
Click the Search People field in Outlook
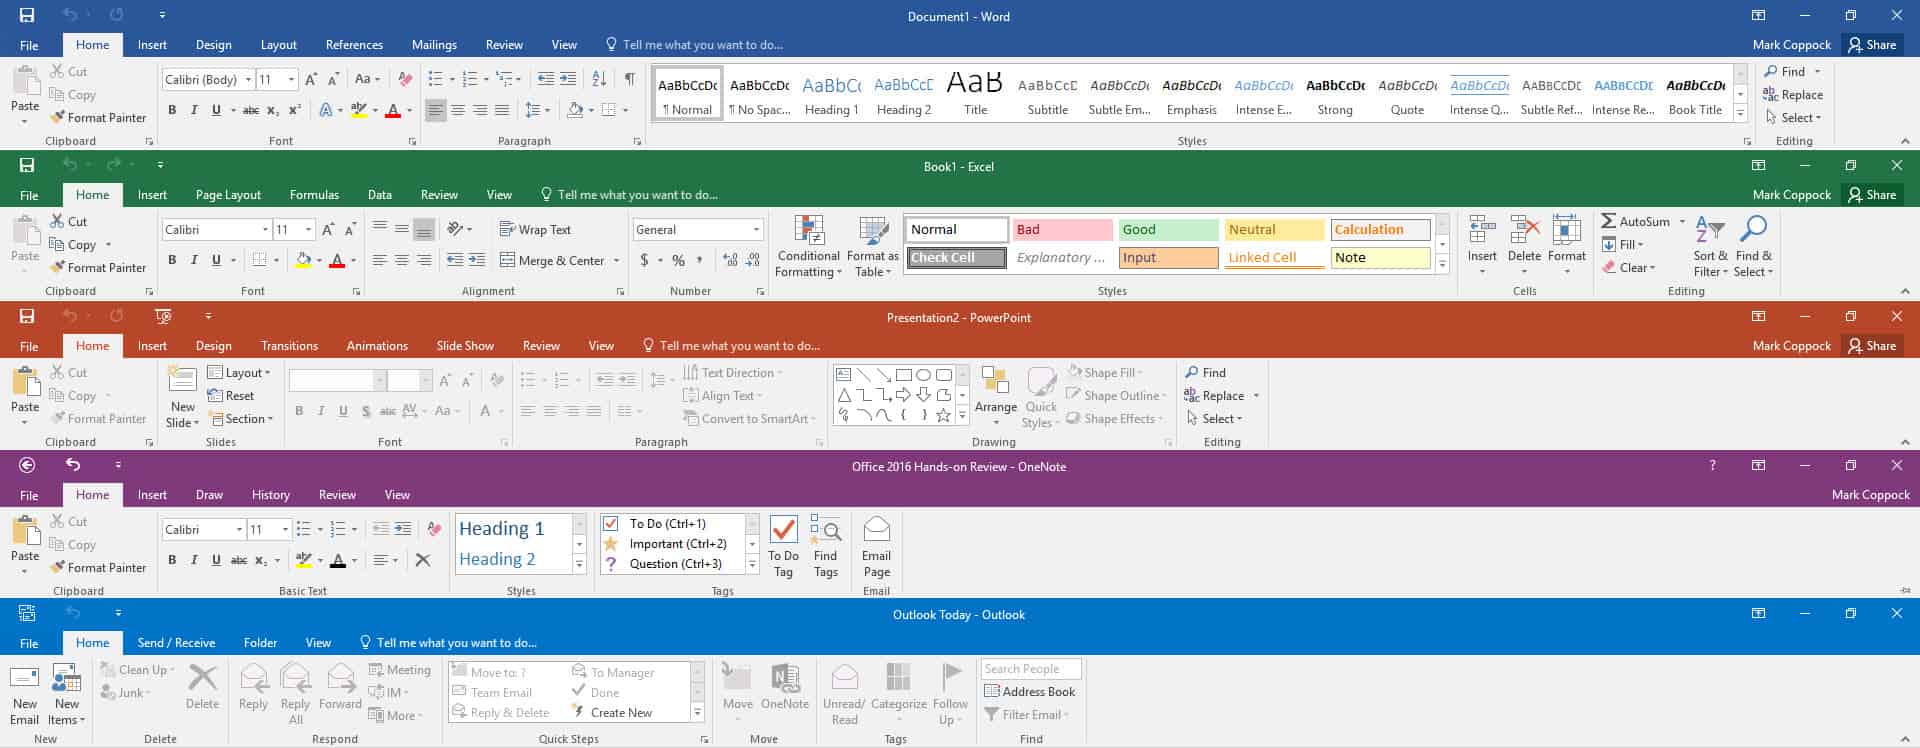1030,669
